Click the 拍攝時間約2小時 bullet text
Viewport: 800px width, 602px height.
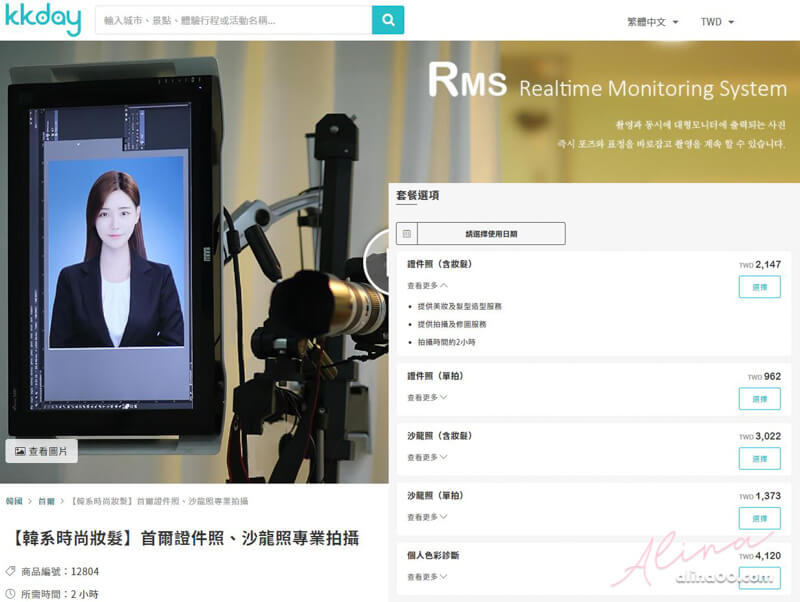(446, 342)
